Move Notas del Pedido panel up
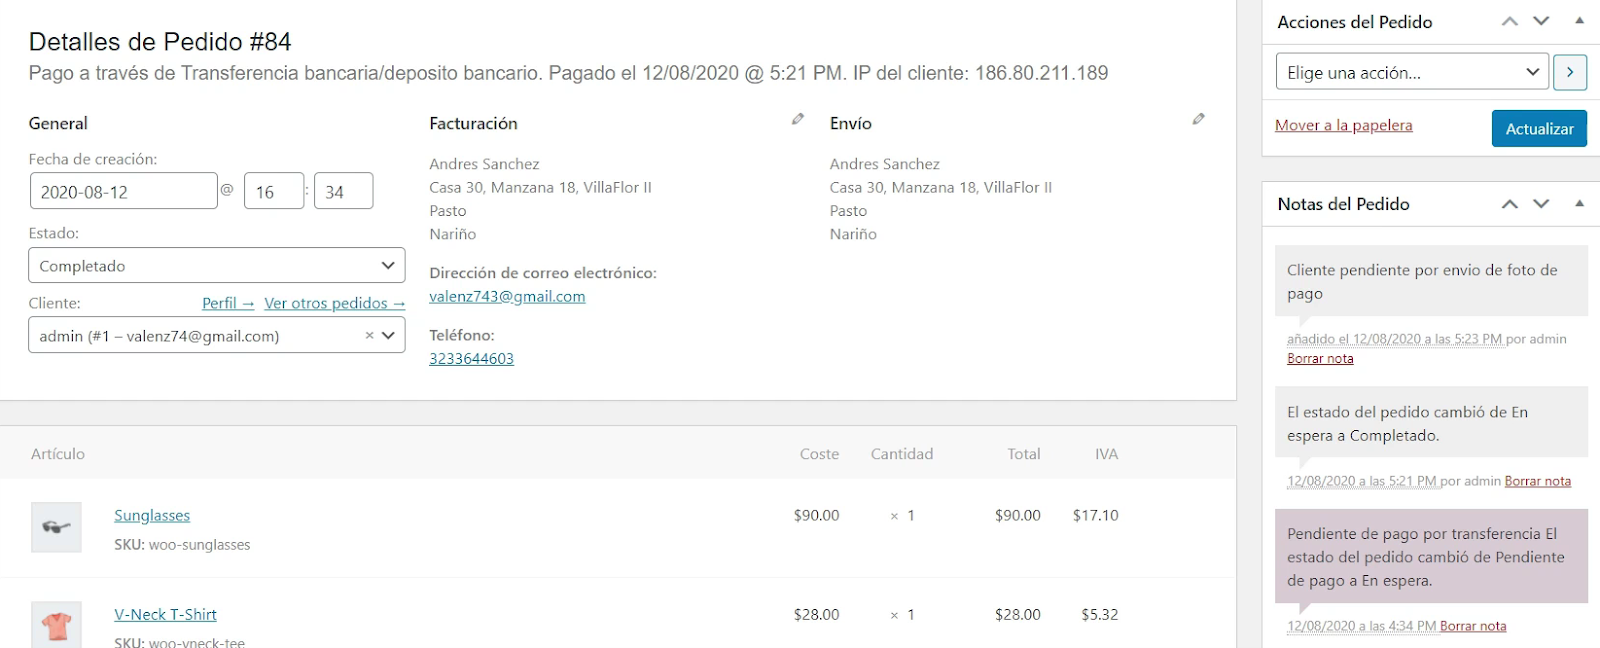Image resolution: width=1600 pixels, height=648 pixels. [1510, 203]
